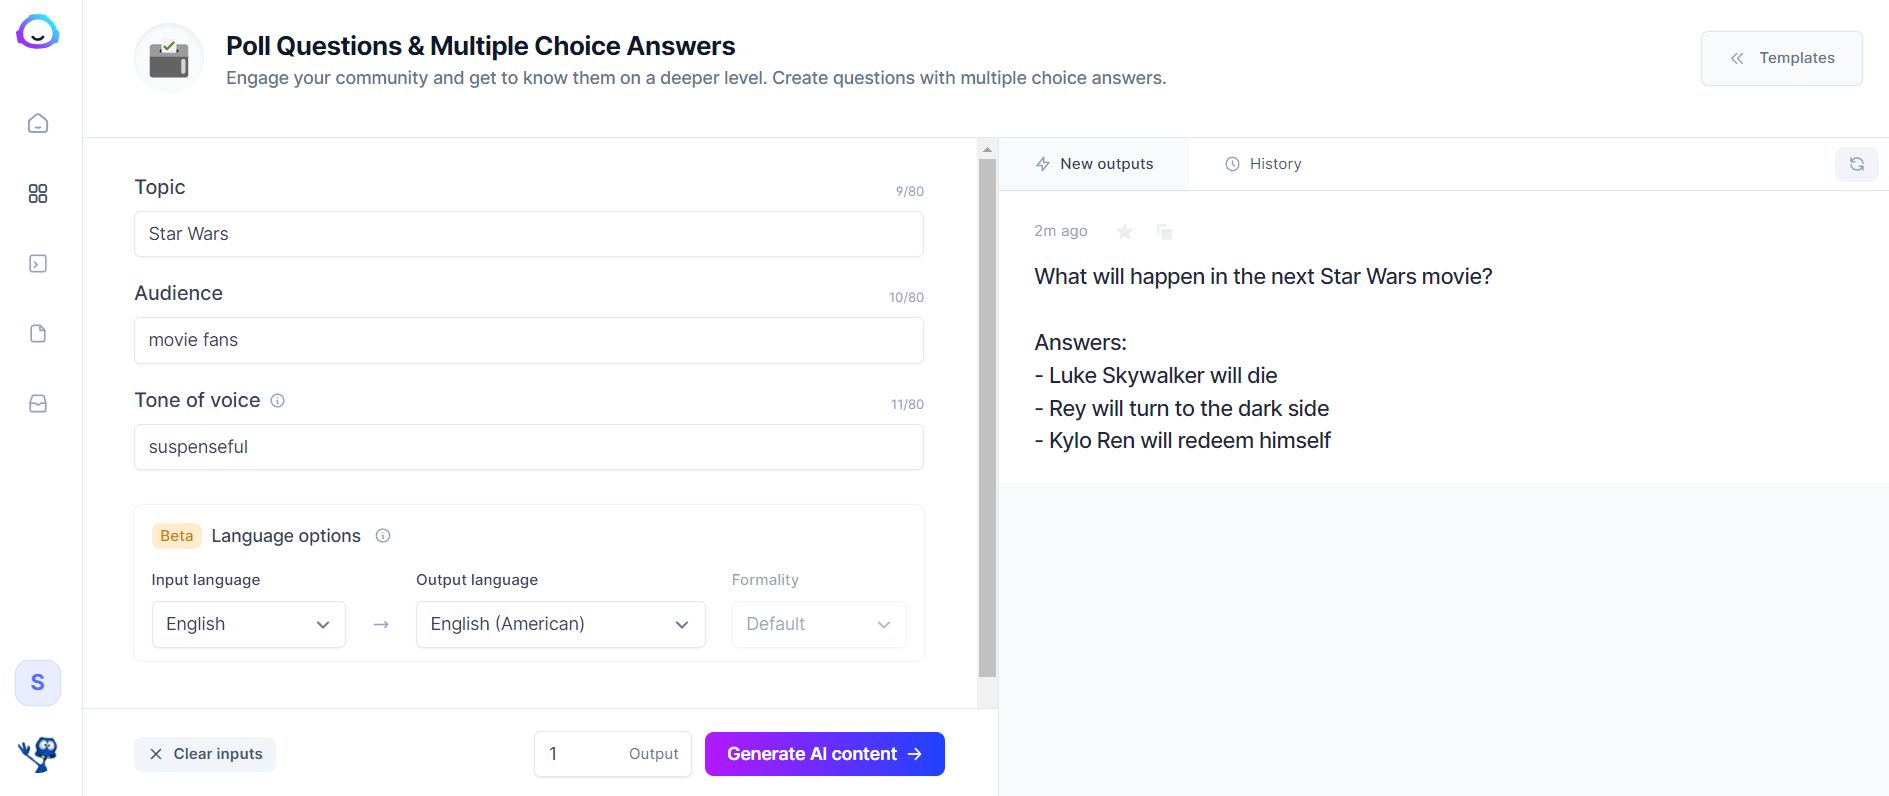Switch to the History tab

click(1263, 164)
